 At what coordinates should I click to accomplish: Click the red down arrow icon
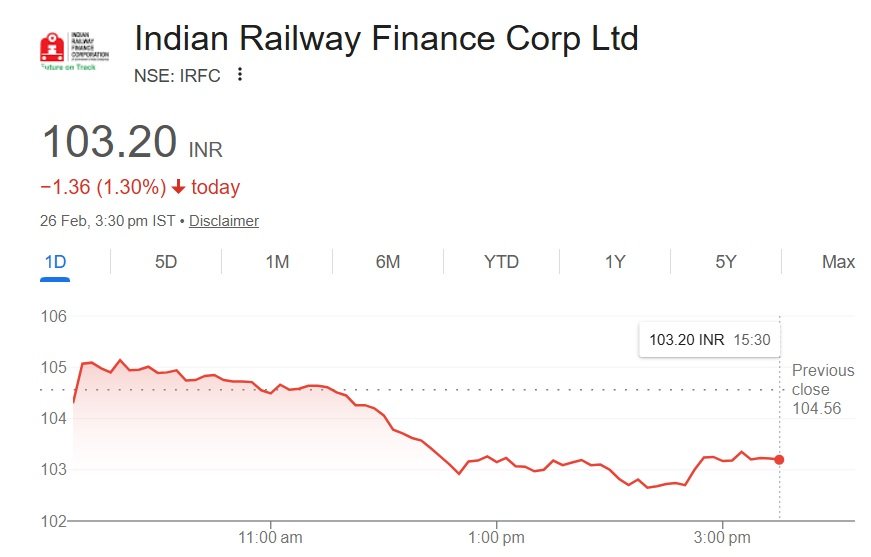click(x=178, y=187)
